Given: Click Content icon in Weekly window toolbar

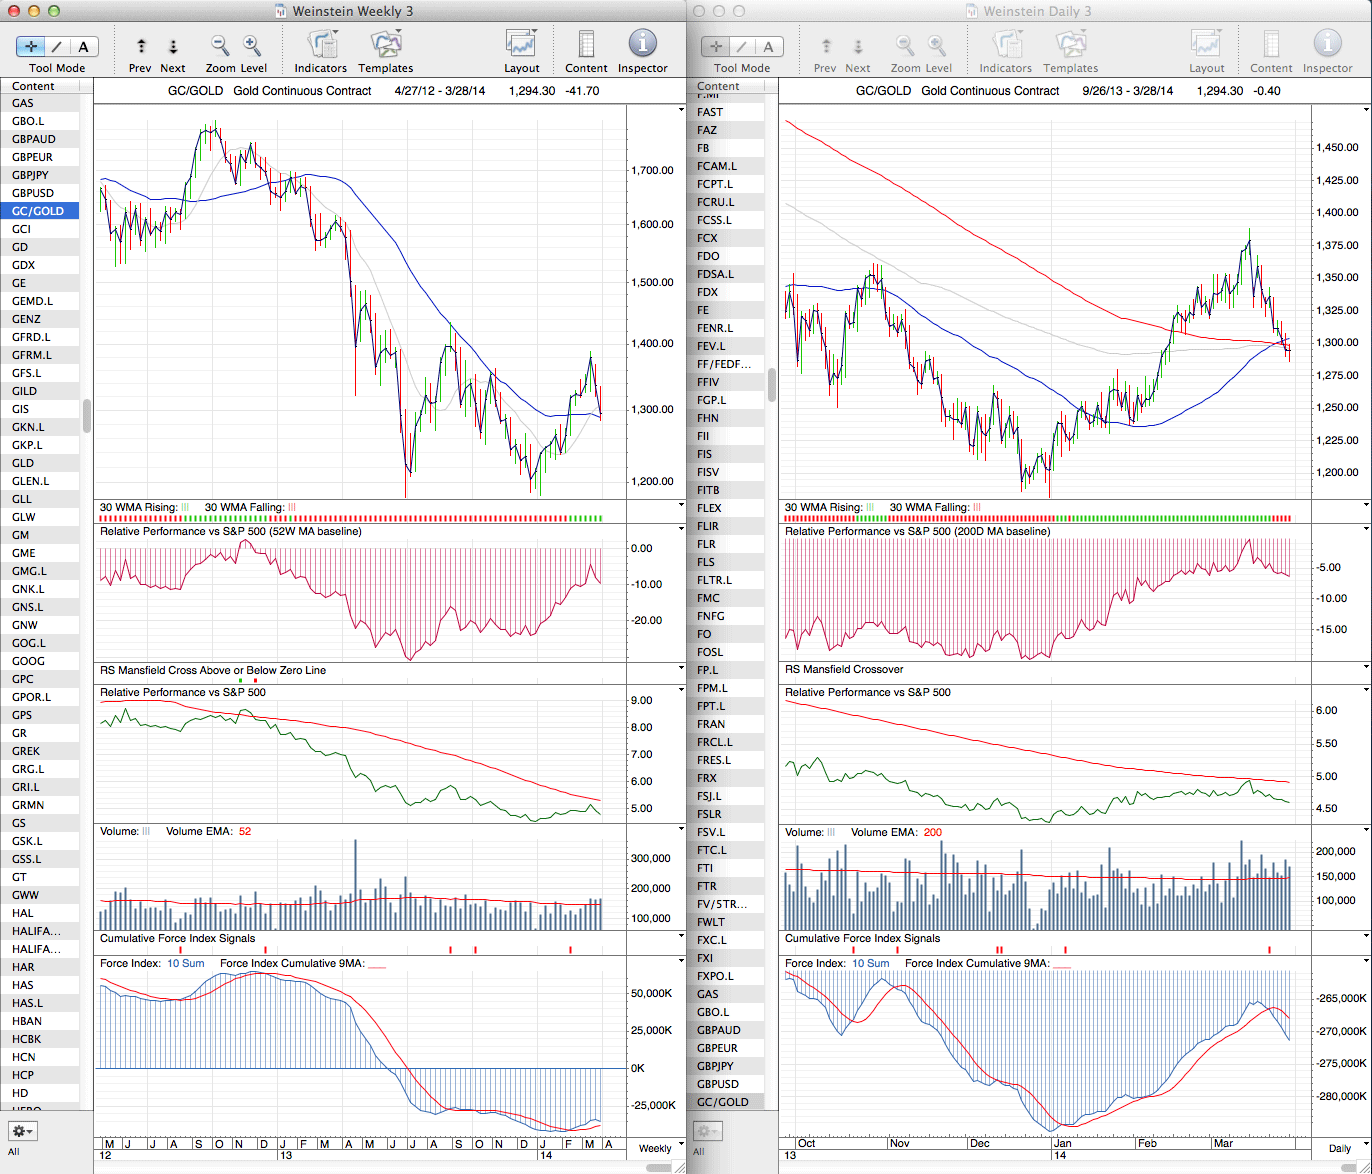Looking at the screenshot, I should 586,45.
